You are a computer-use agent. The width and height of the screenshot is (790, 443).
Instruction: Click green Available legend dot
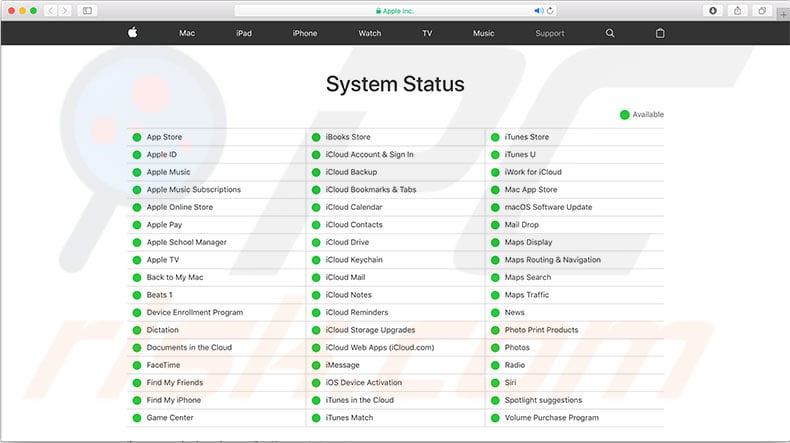624,115
